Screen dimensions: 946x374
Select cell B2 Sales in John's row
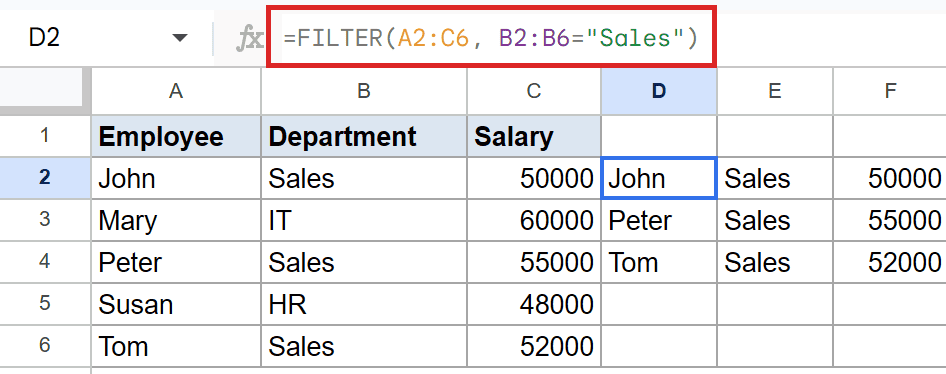(364, 179)
